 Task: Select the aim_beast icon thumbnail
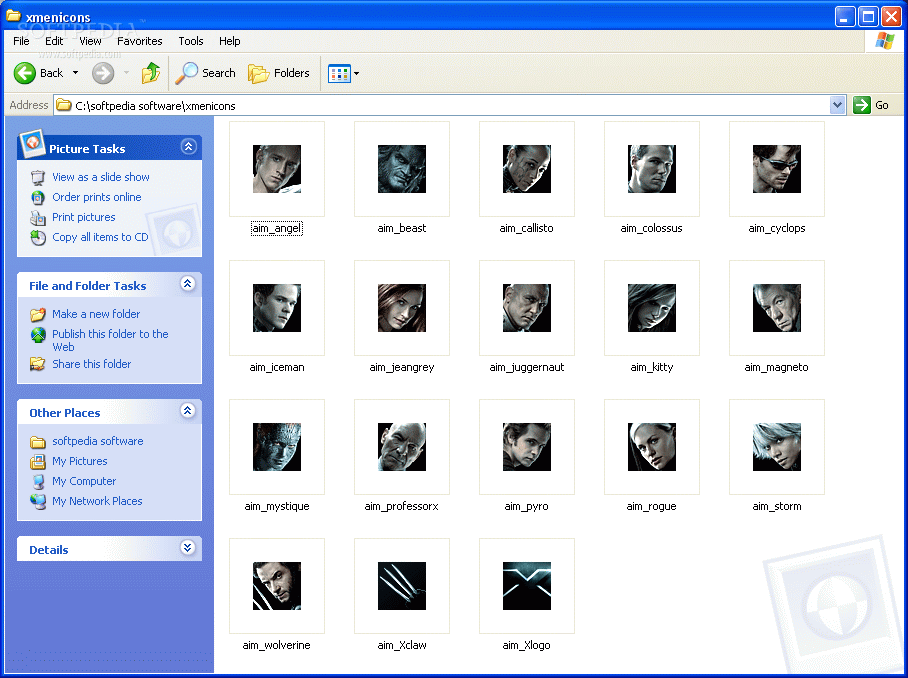[402, 169]
